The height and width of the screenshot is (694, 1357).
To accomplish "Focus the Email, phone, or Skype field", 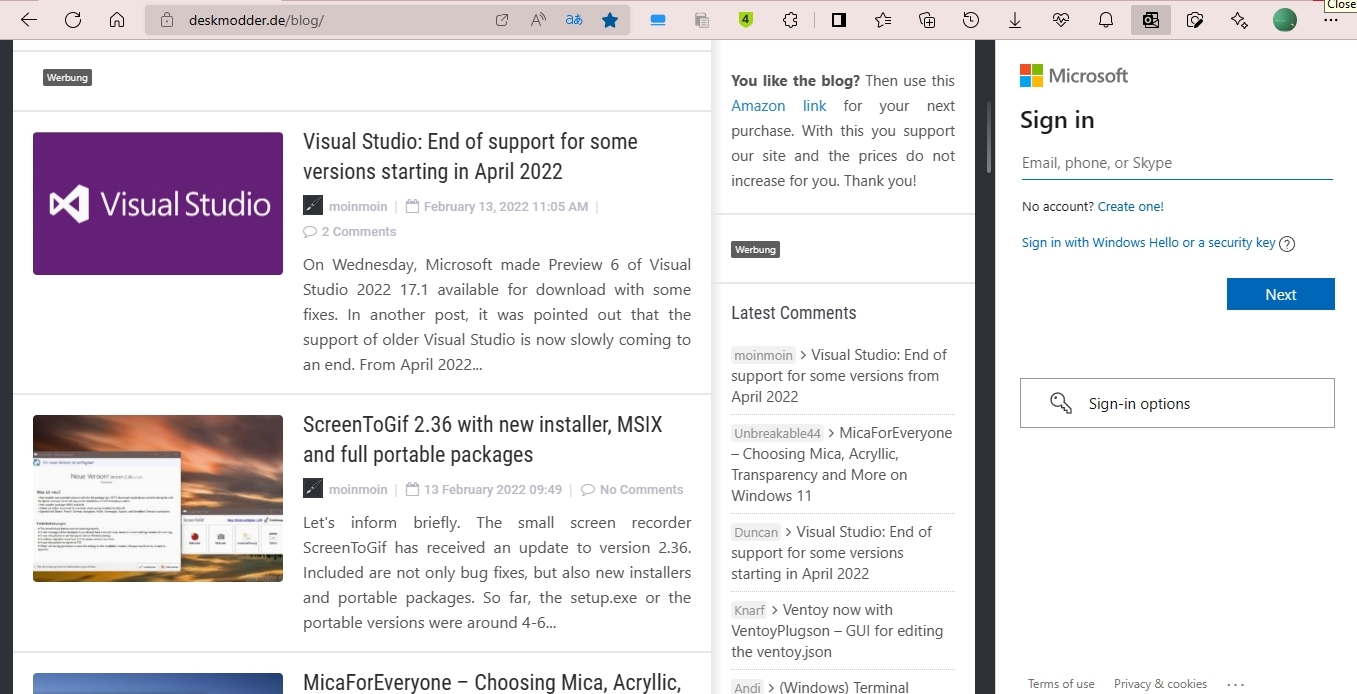I will (x=1177, y=163).
